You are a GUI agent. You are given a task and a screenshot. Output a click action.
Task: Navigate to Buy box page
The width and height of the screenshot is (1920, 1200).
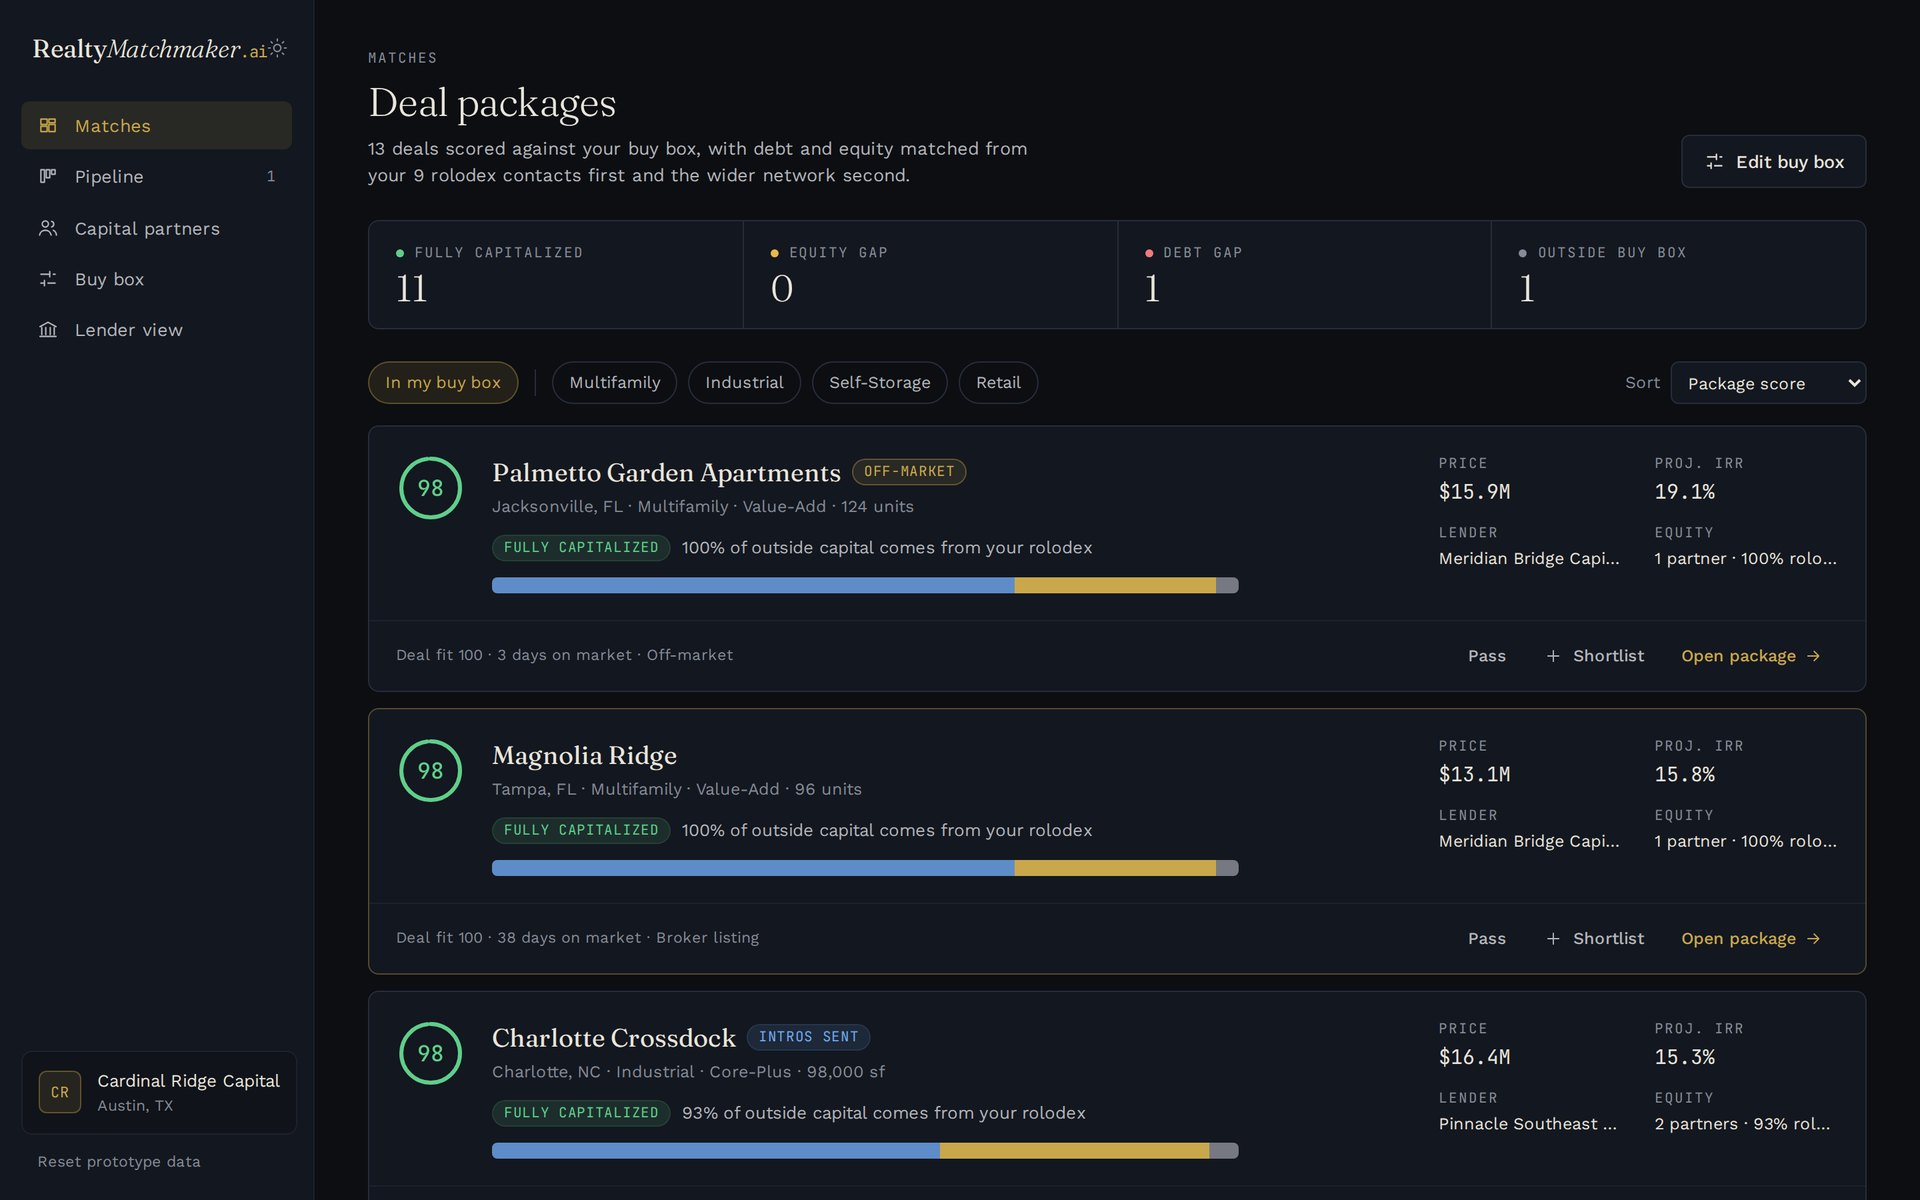(x=157, y=279)
